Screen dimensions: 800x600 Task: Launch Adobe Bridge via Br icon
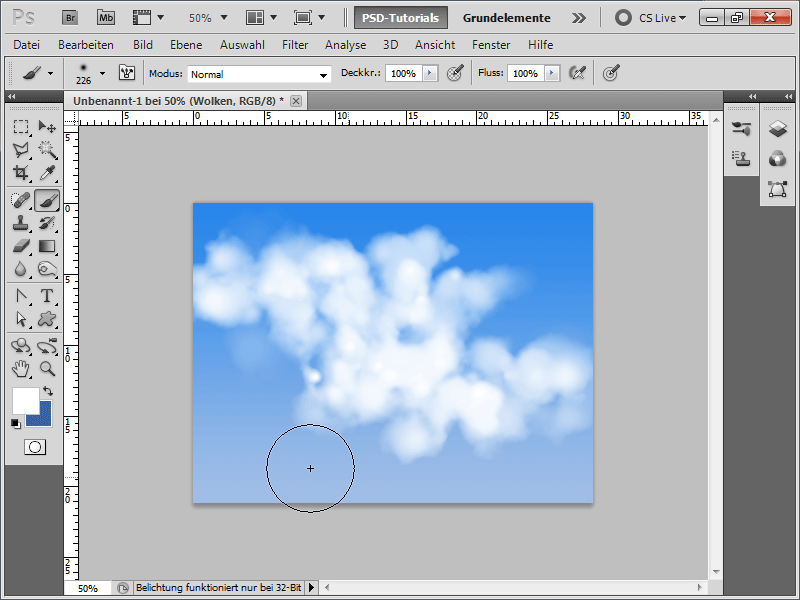70,18
